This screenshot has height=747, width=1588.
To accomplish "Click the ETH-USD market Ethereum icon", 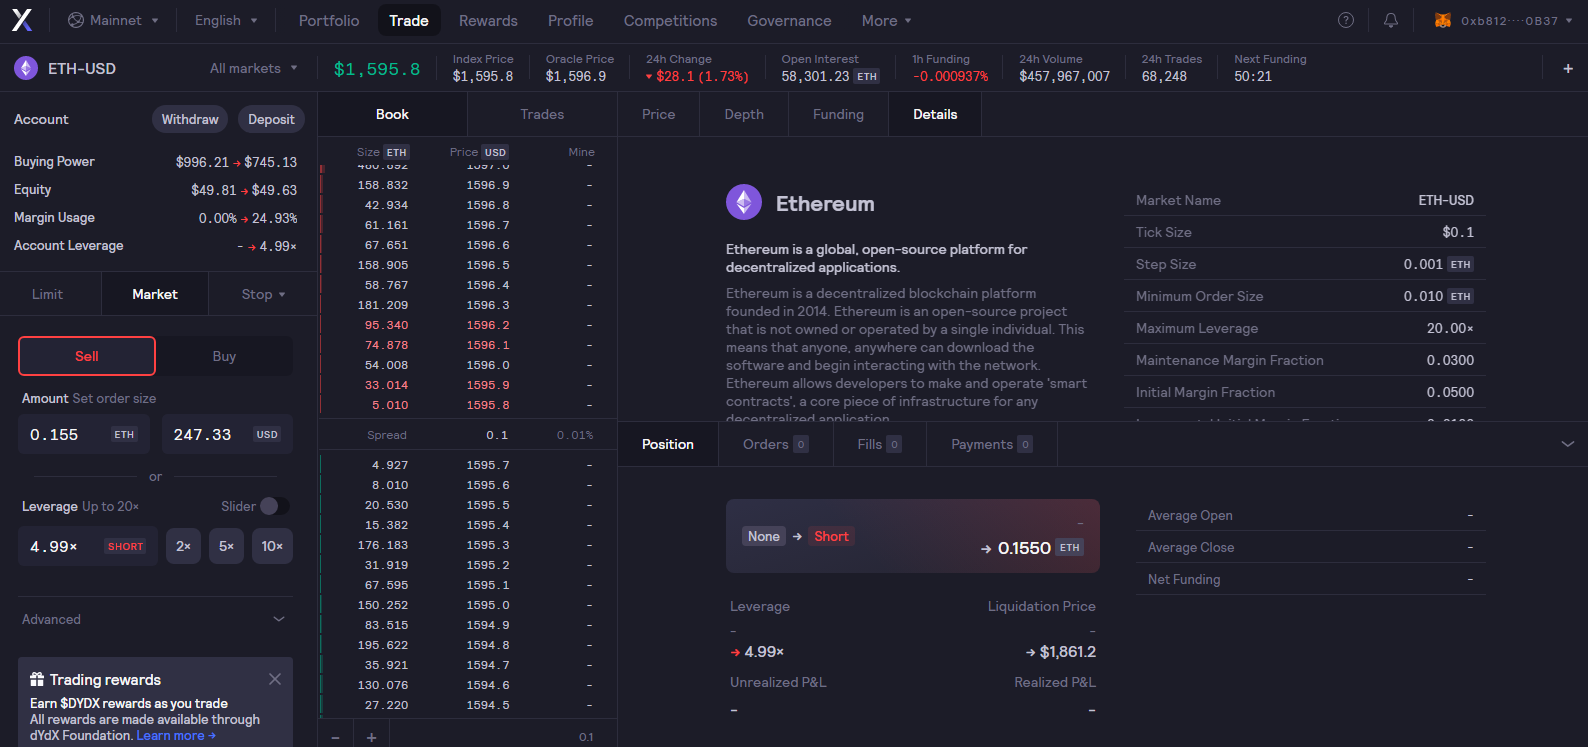I will point(26,68).
